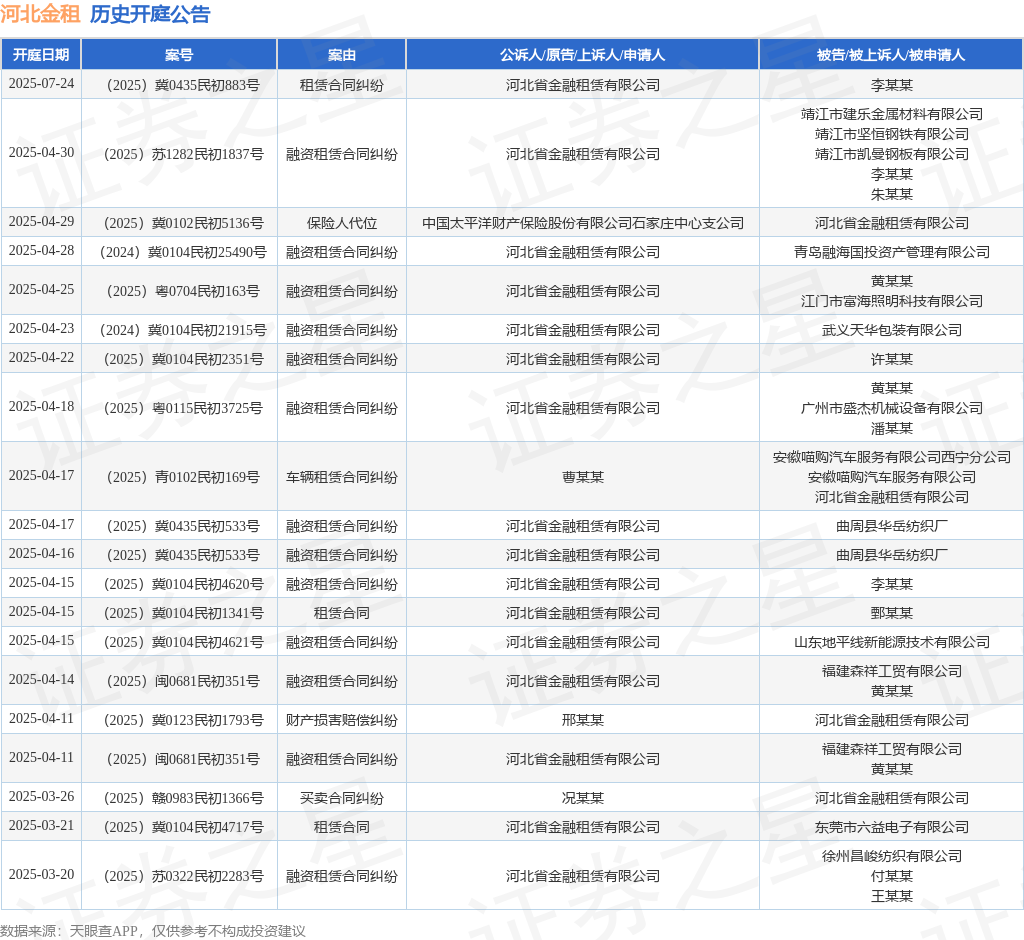Click defendant 江门市富海照明科技有限公司
This screenshot has height=940, width=1024.
[x=891, y=301]
